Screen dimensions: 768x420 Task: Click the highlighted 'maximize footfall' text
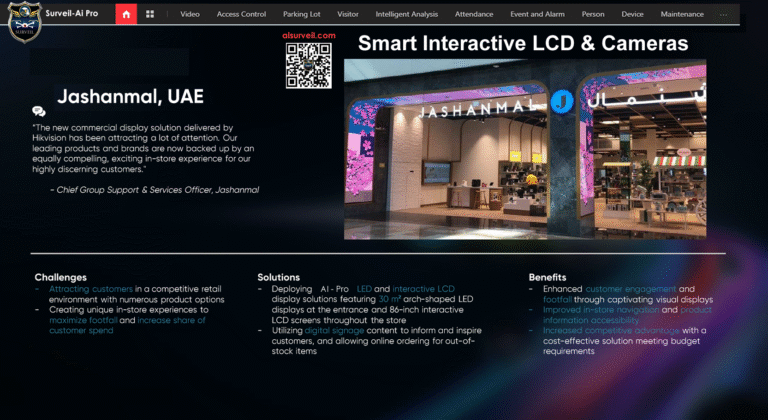tap(83, 320)
